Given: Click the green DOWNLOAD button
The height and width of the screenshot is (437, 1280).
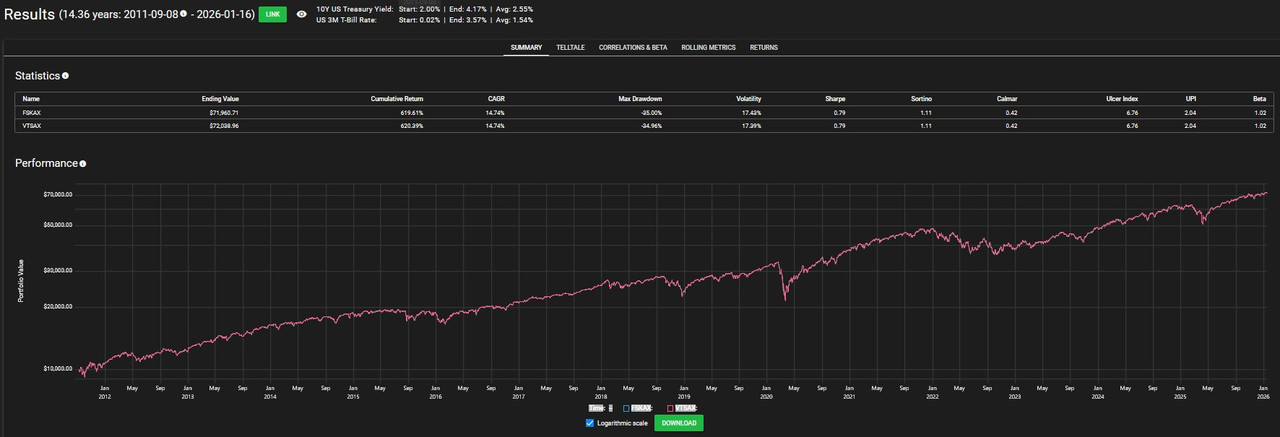Looking at the screenshot, I should click(679, 423).
